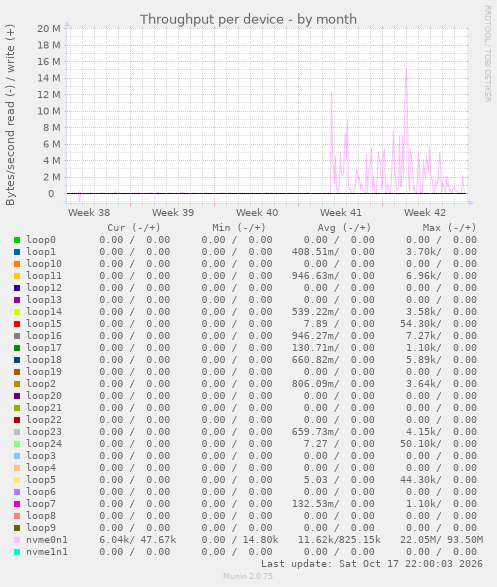This screenshot has width=497, height=587.
Task: Click the 'Week 39' axis label
Action: [x=173, y=213]
